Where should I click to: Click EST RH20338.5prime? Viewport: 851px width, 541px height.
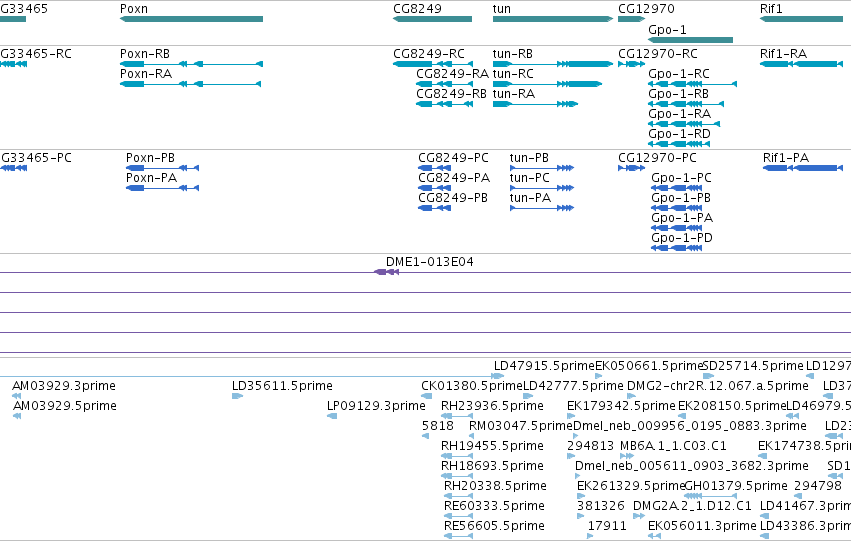click(x=458, y=496)
